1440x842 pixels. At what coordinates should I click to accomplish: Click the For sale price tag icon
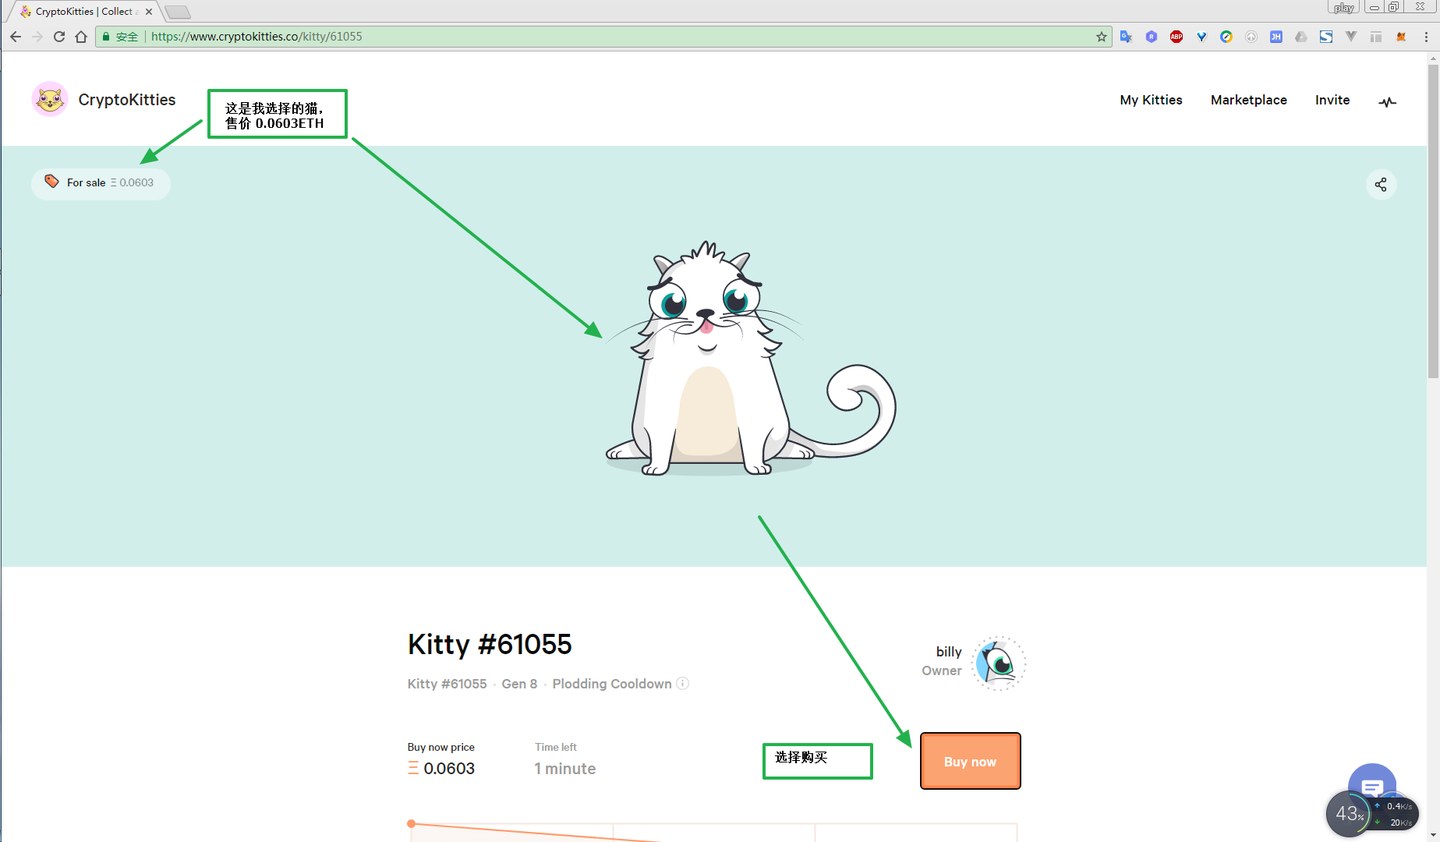(52, 182)
